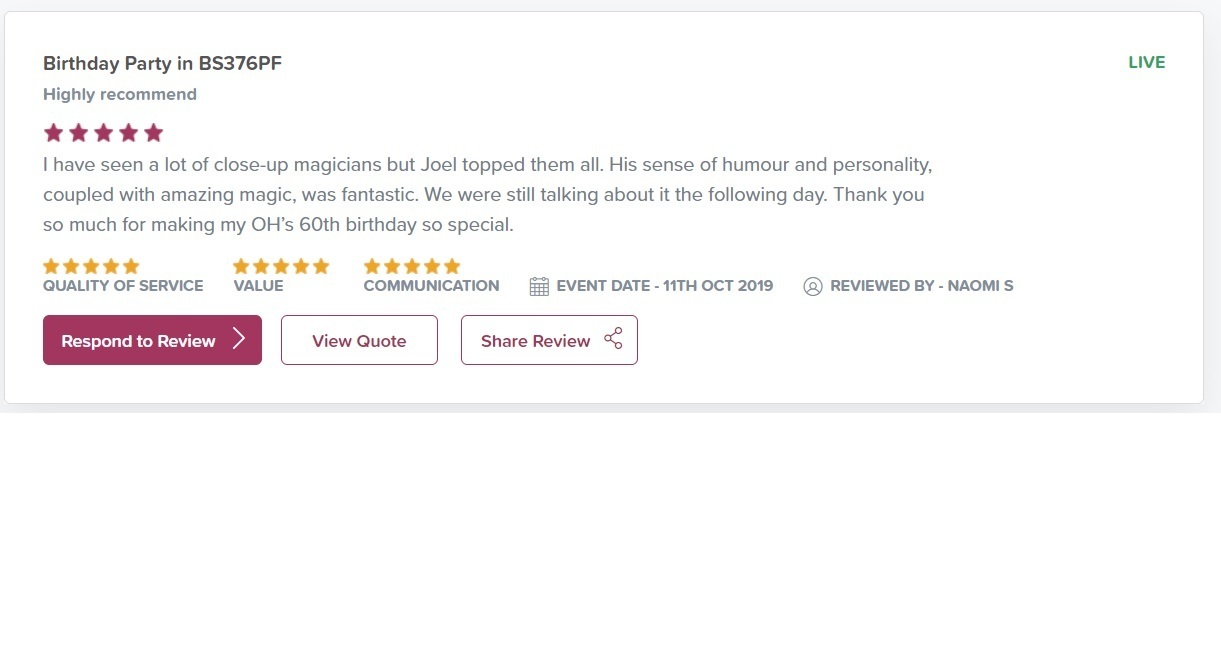Click the Birthday Party in BS376PF title
Viewport: 1221px width, 648px height.
coord(162,63)
